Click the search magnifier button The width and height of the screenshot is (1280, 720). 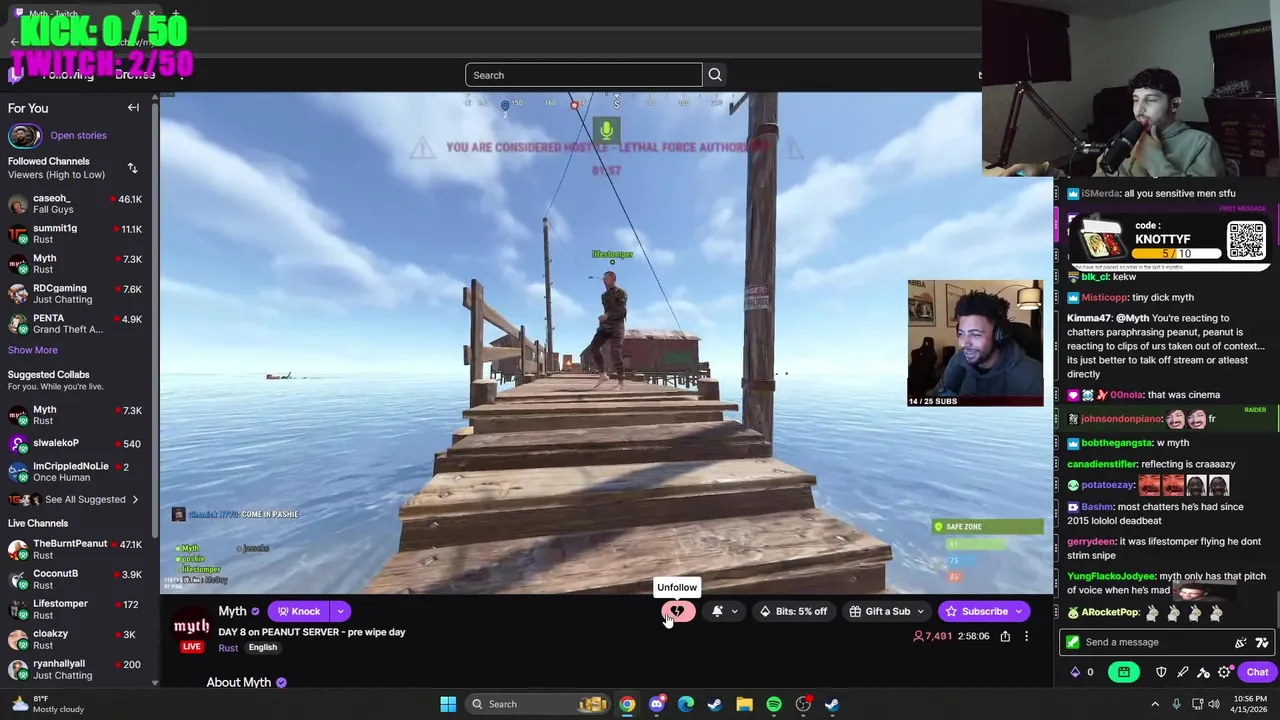715,75
